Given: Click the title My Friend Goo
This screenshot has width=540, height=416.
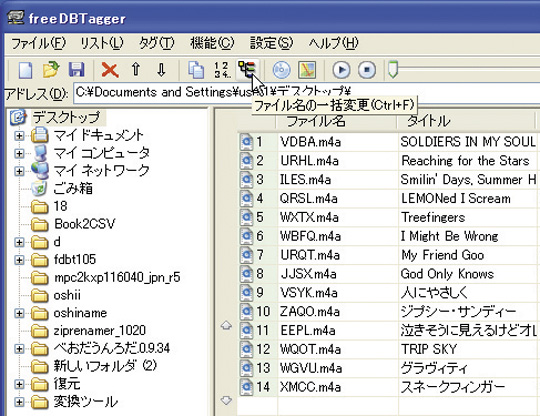Looking at the screenshot, I should [443, 255].
